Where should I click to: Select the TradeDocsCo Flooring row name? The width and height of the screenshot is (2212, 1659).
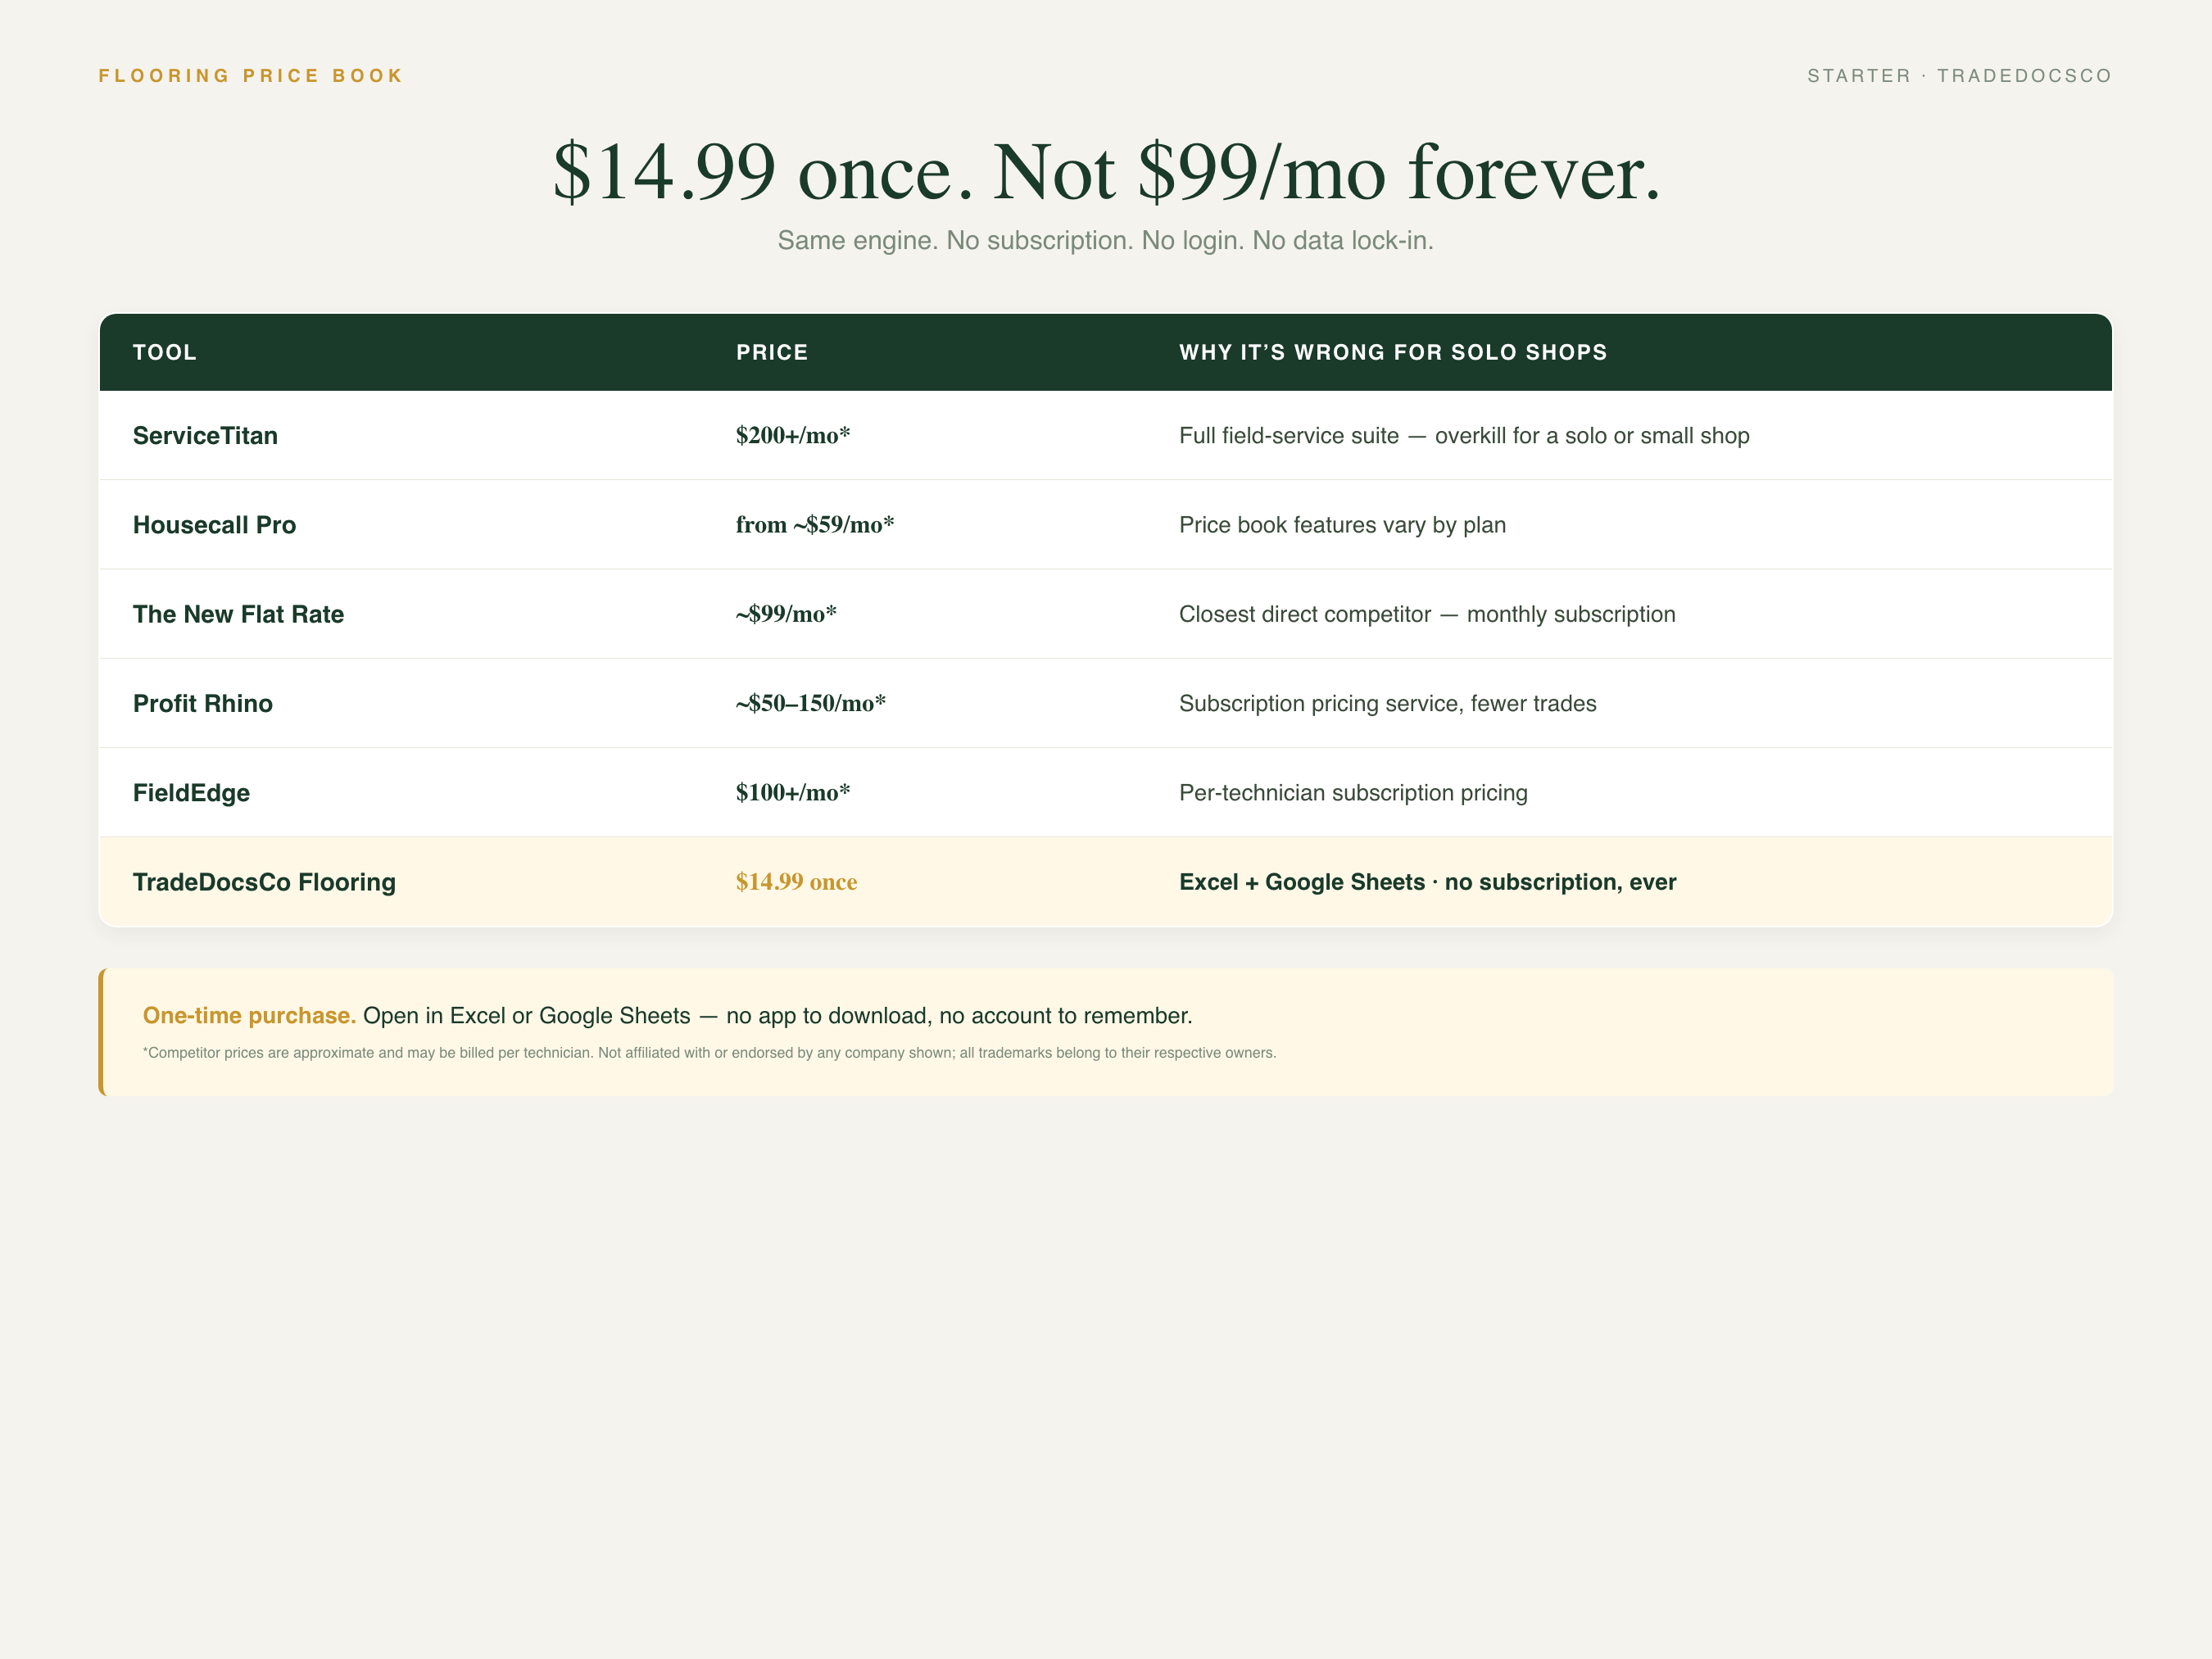264,882
